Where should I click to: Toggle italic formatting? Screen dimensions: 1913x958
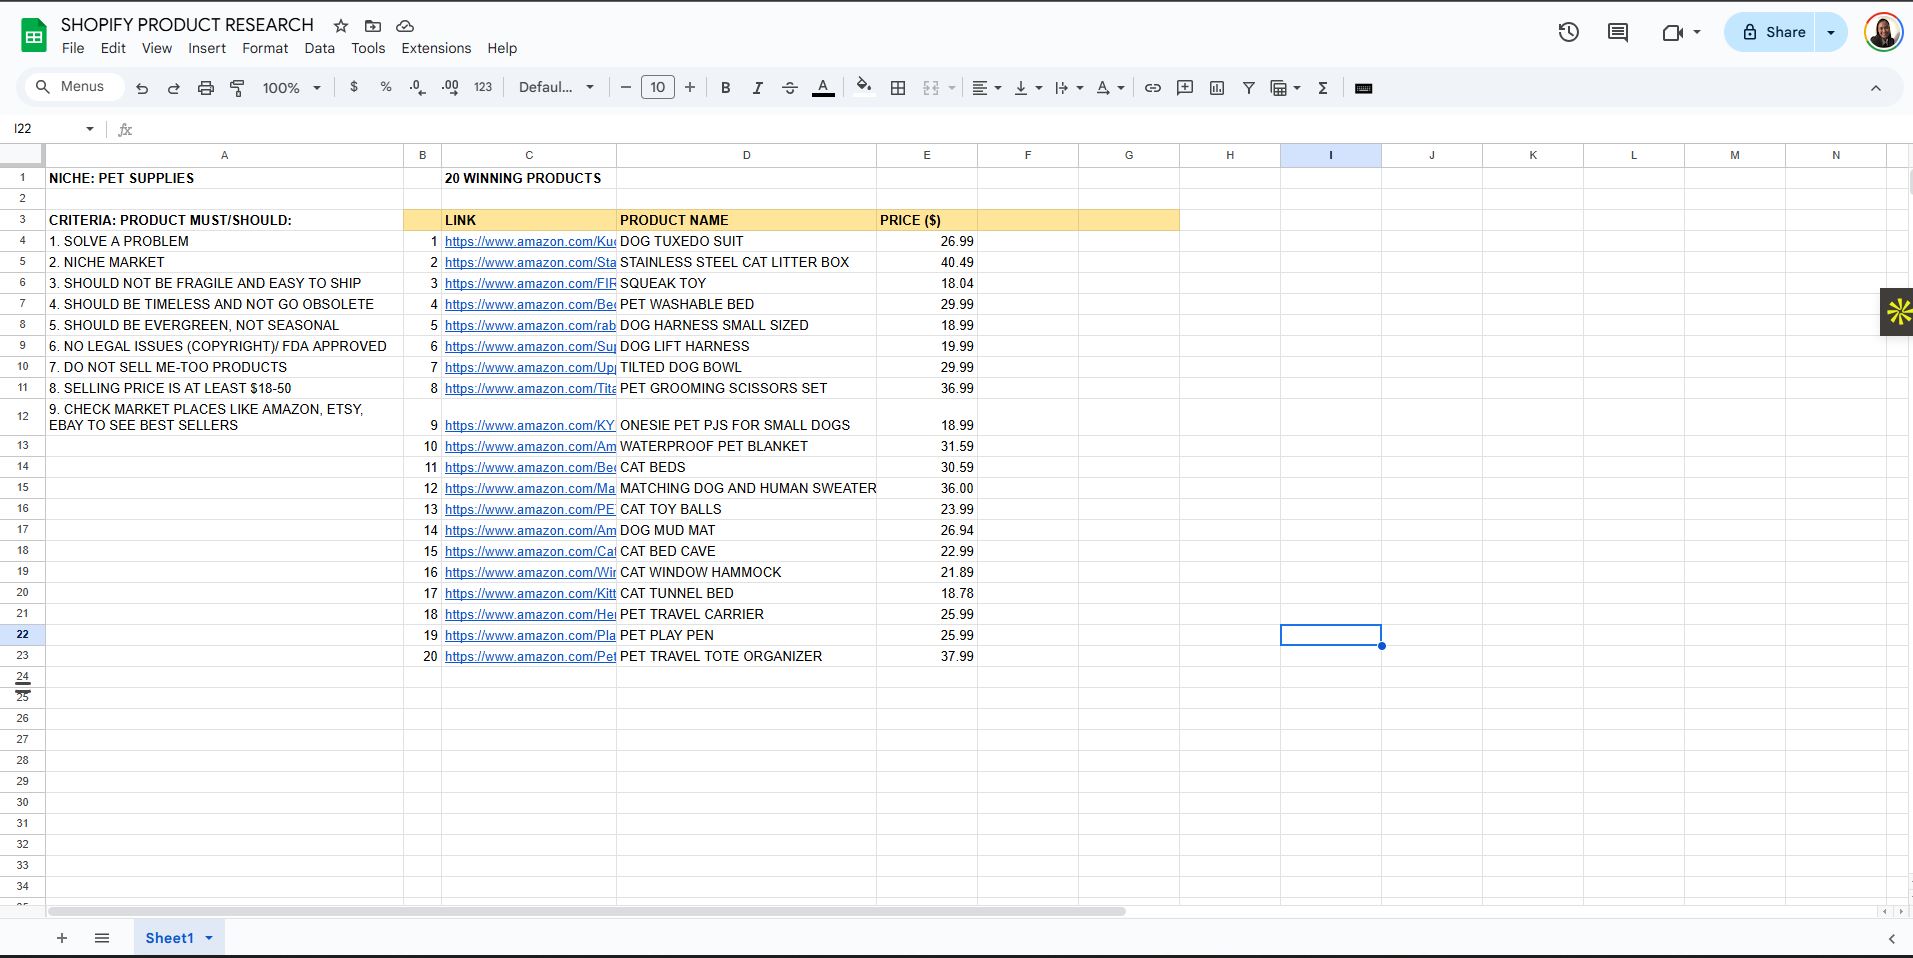click(x=758, y=88)
